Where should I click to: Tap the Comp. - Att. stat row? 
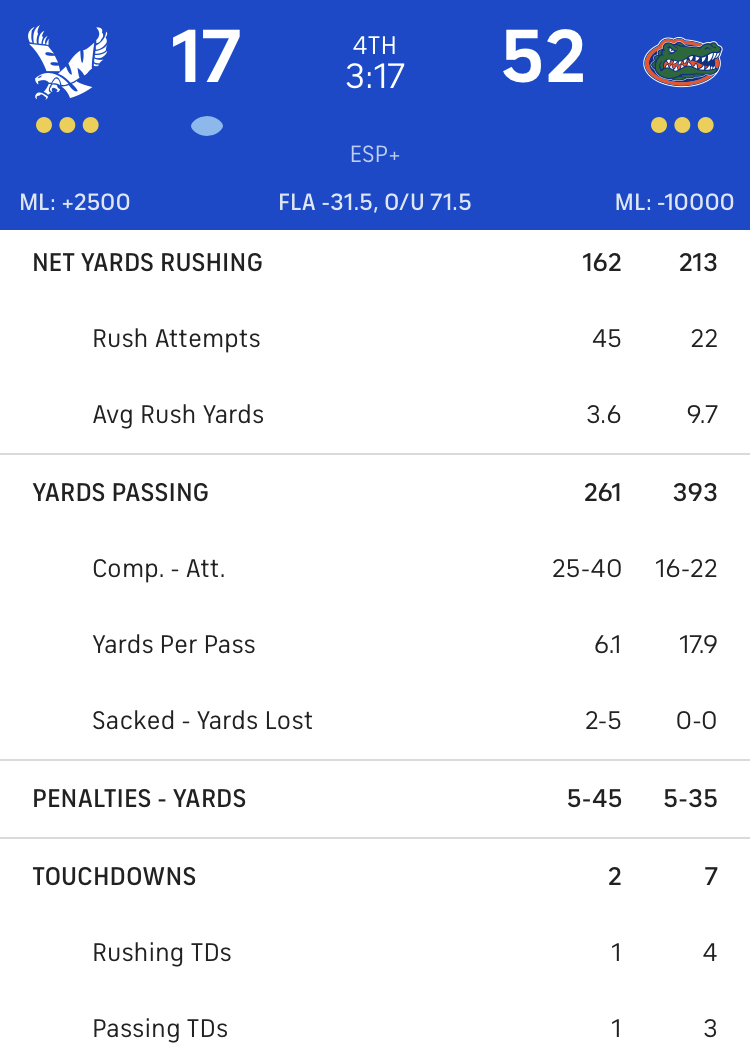click(x=375, y=569)
